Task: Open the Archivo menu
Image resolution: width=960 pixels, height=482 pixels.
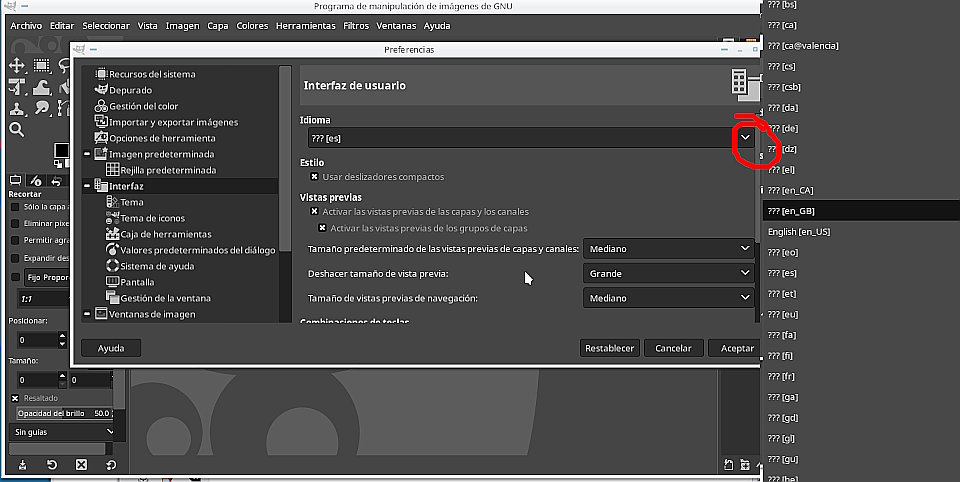Action: (26, 26)
